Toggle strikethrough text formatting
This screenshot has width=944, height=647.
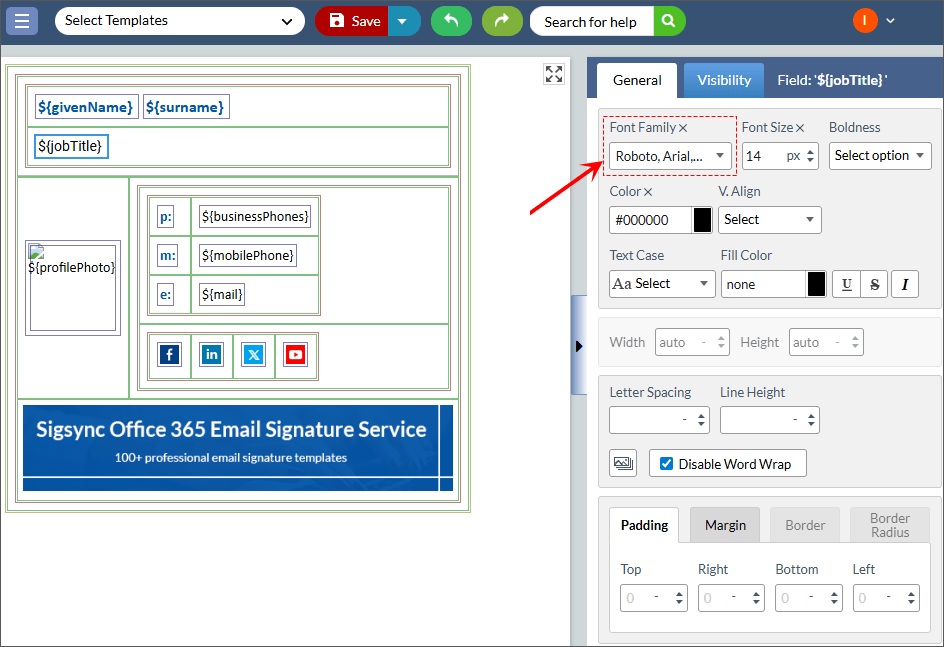pos(875,284)
